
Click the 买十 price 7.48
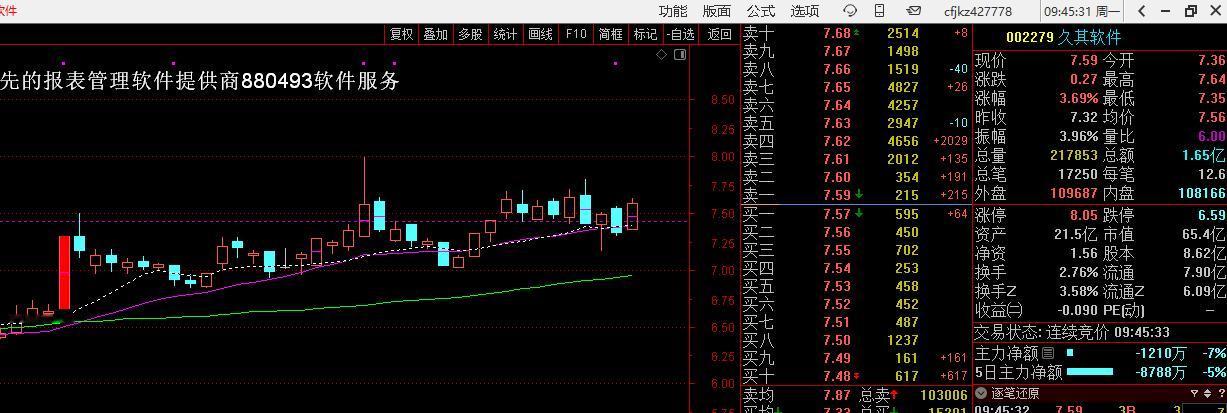837,376
